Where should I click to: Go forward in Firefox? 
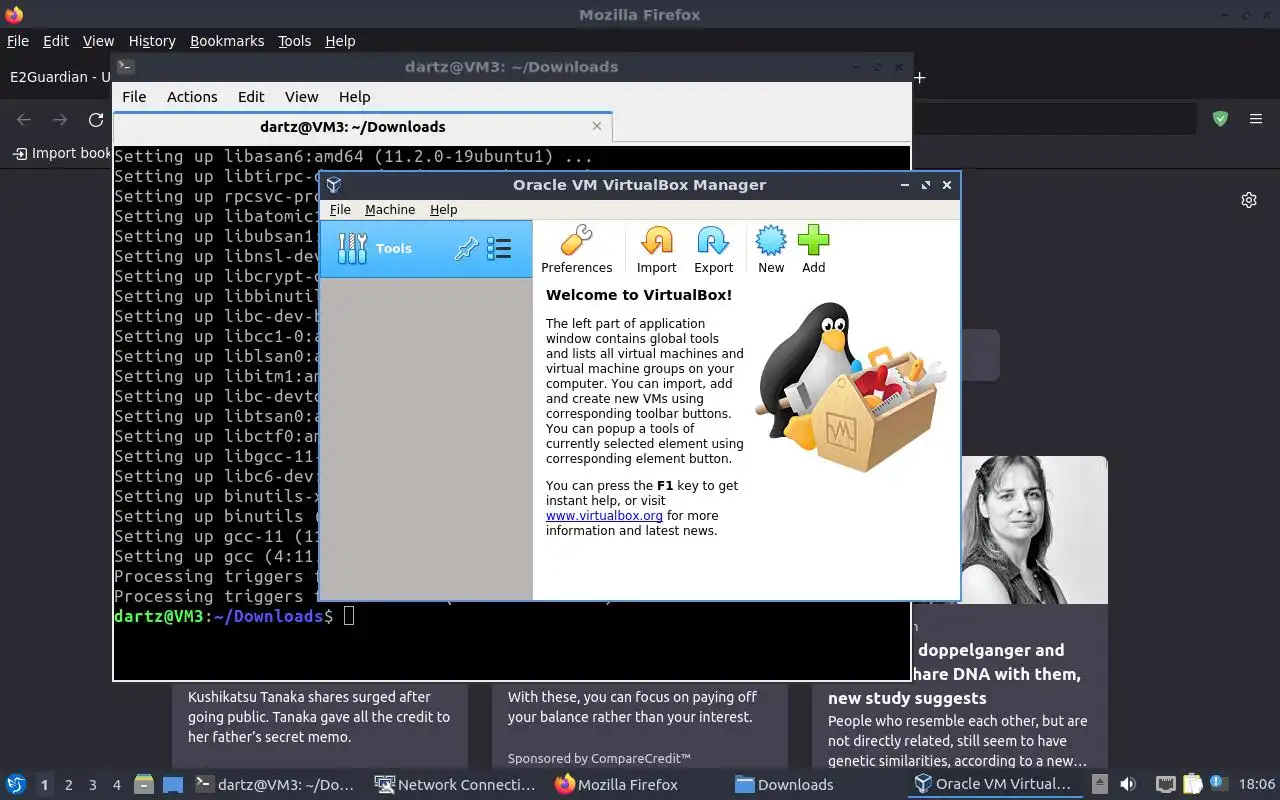point(60,120)
